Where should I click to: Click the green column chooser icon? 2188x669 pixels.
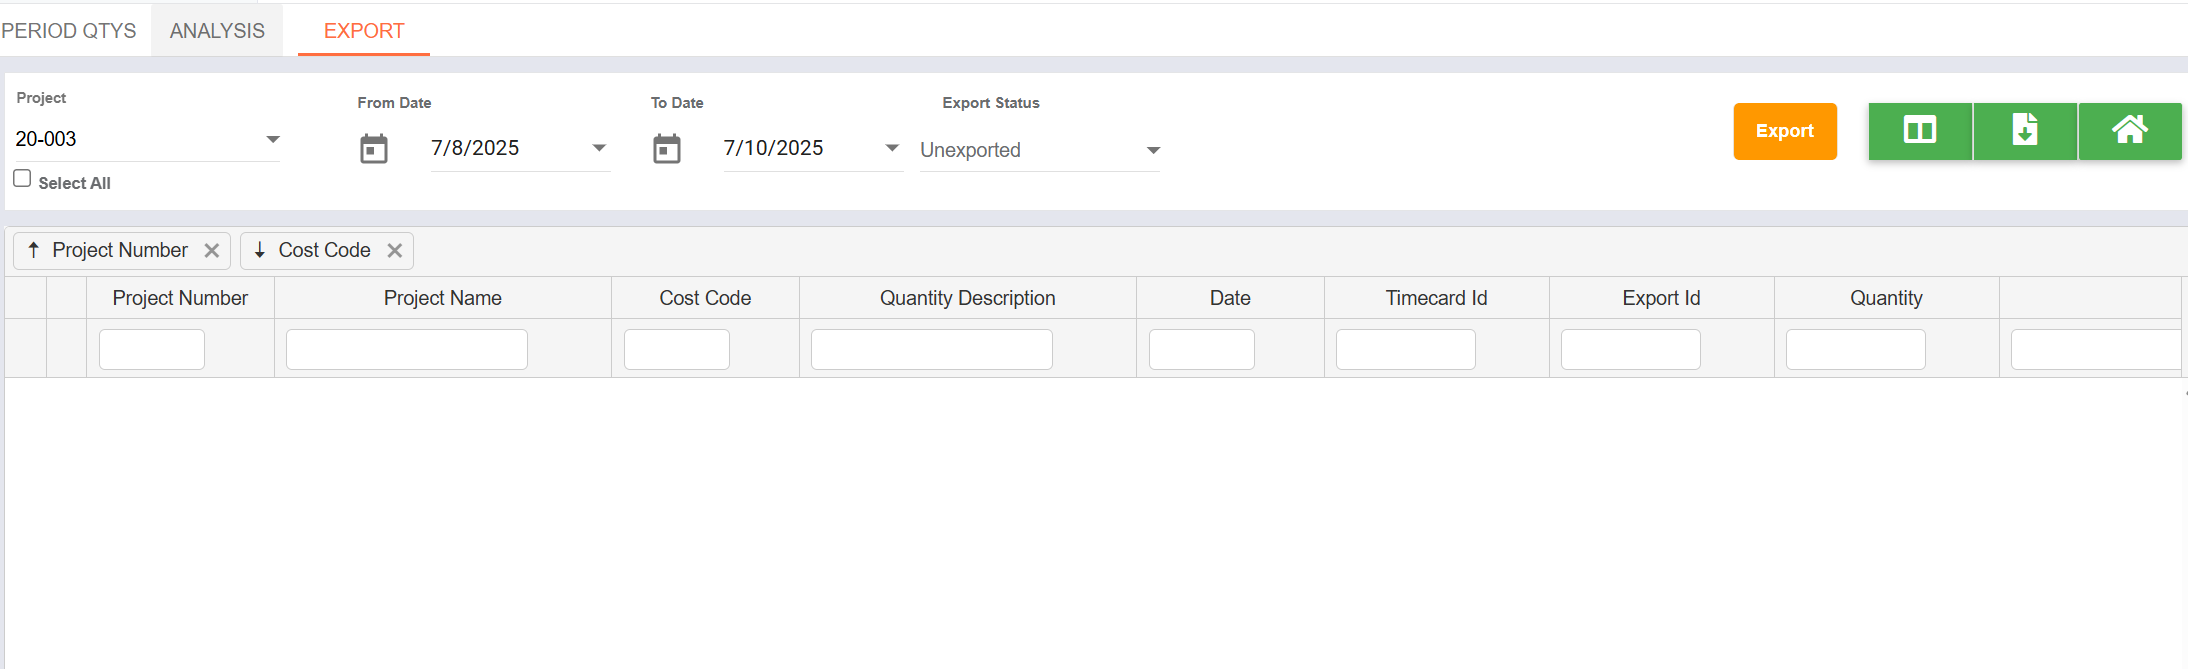1920,131
